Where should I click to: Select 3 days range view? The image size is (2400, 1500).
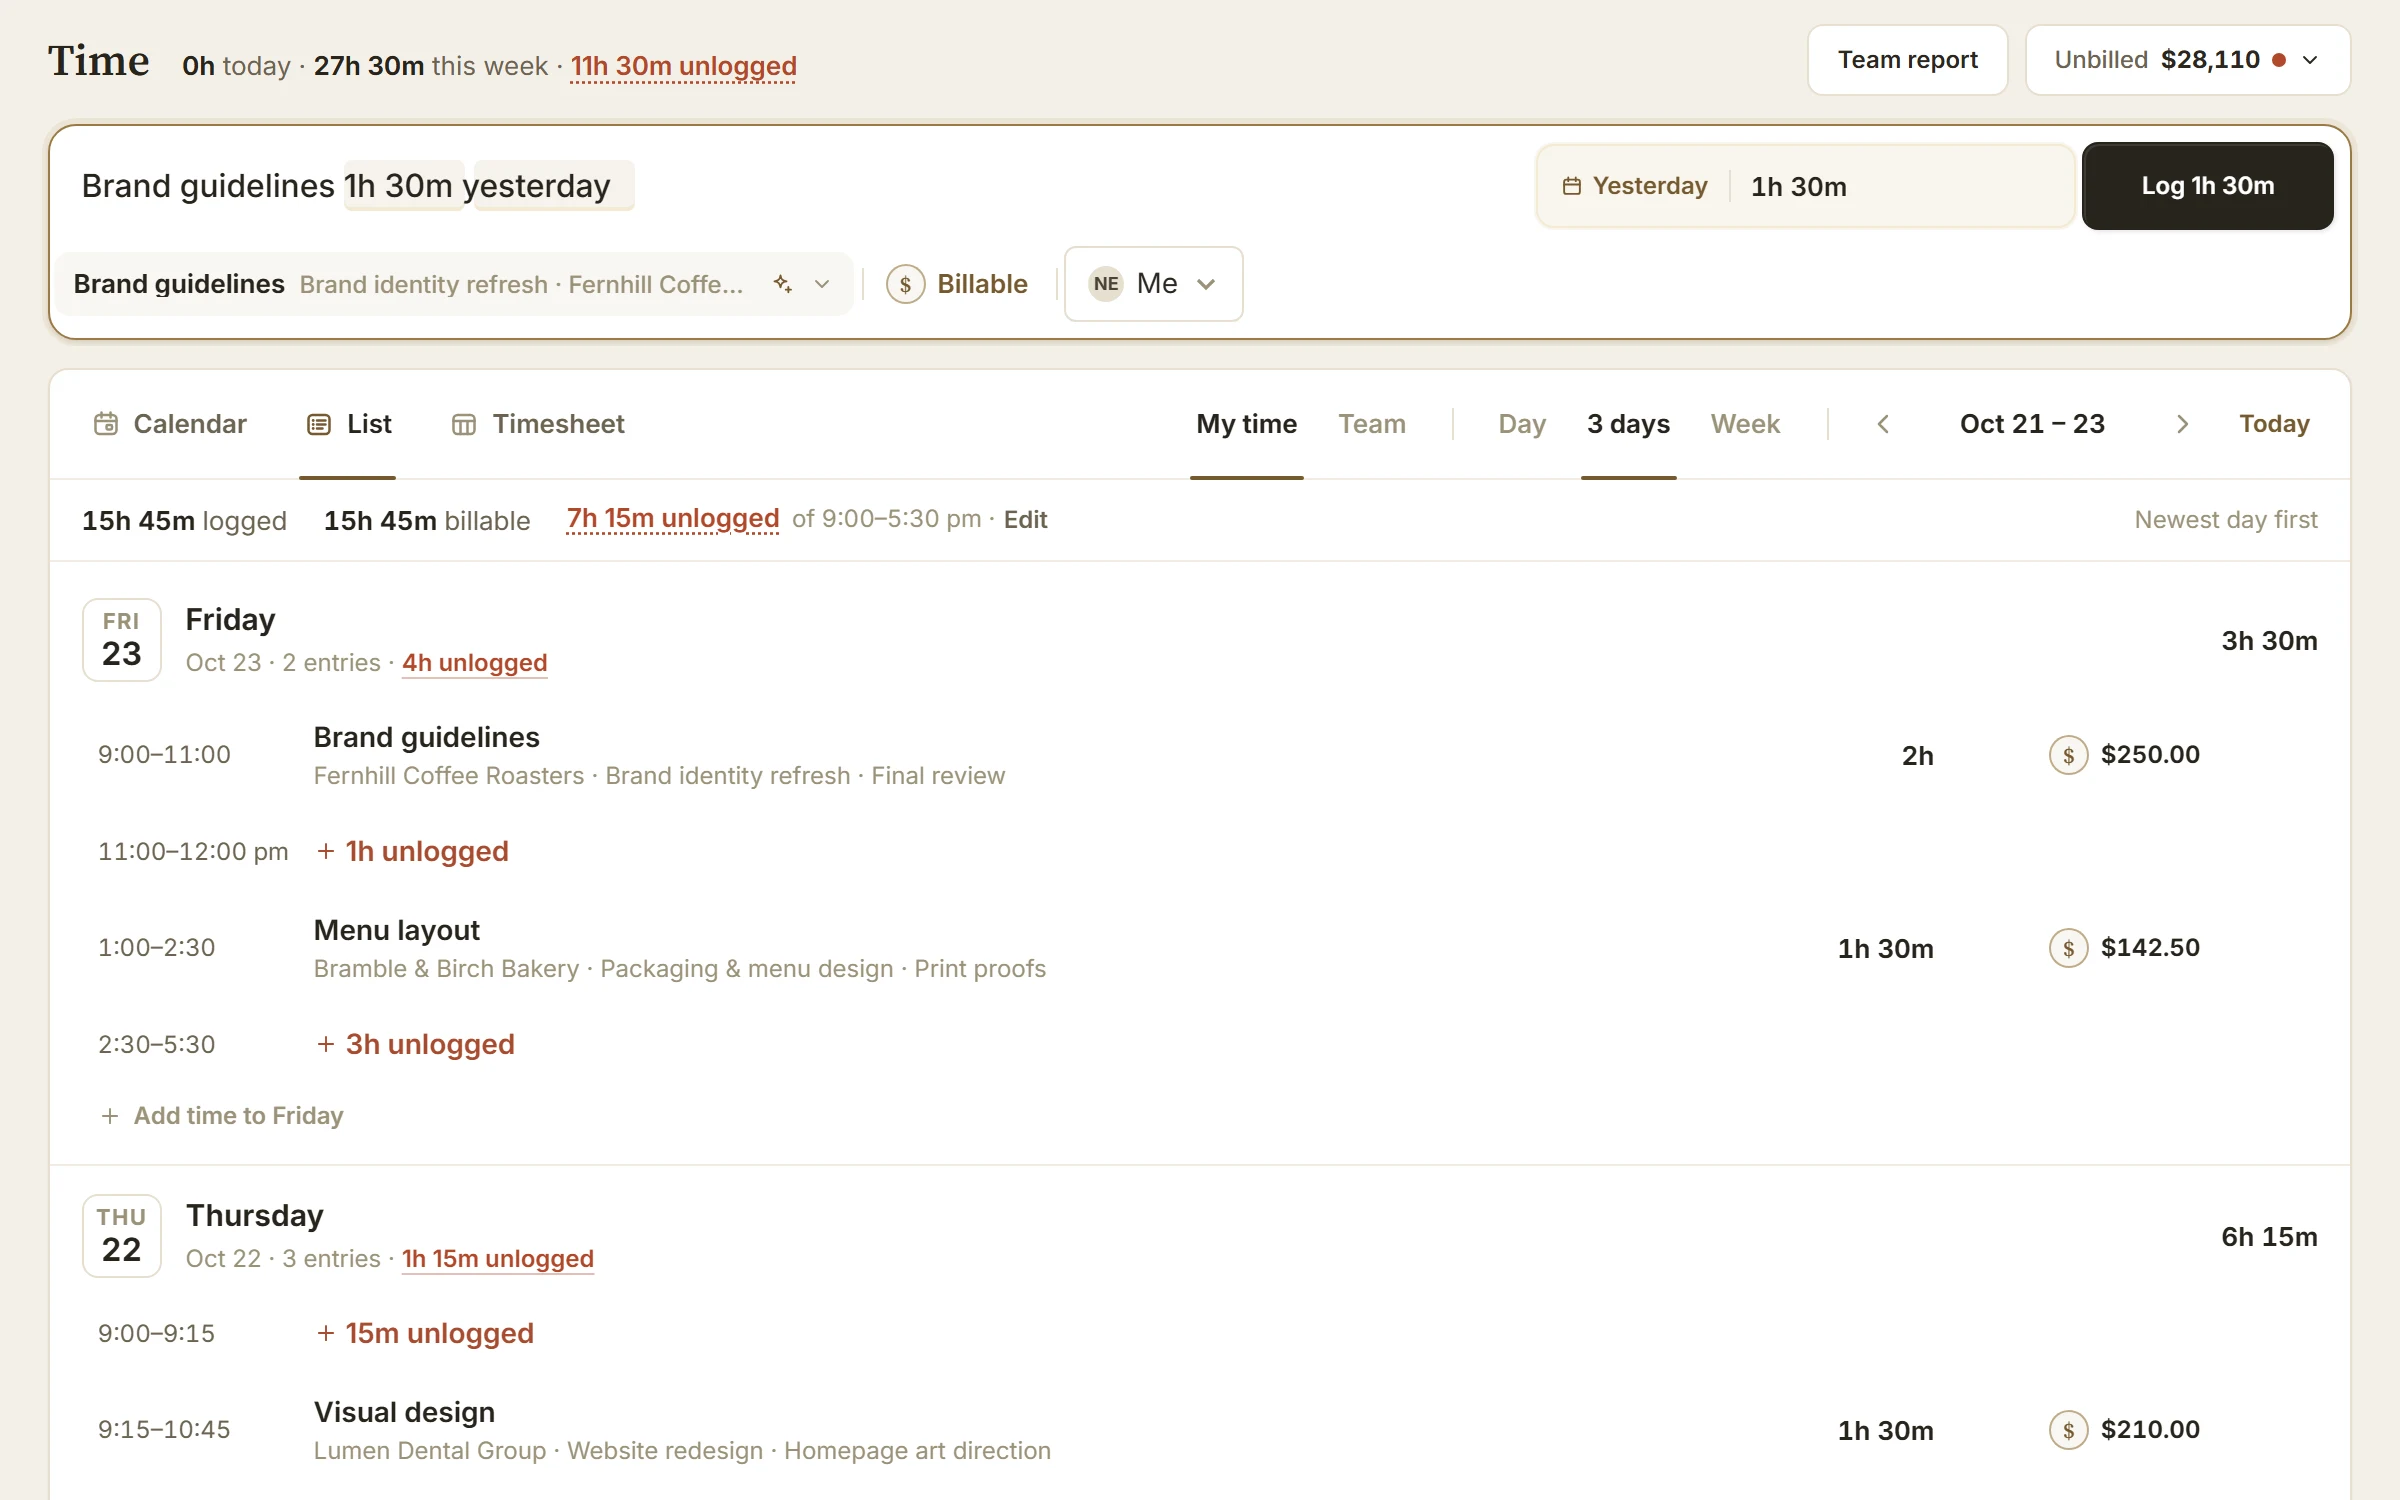click(1628, 424)
